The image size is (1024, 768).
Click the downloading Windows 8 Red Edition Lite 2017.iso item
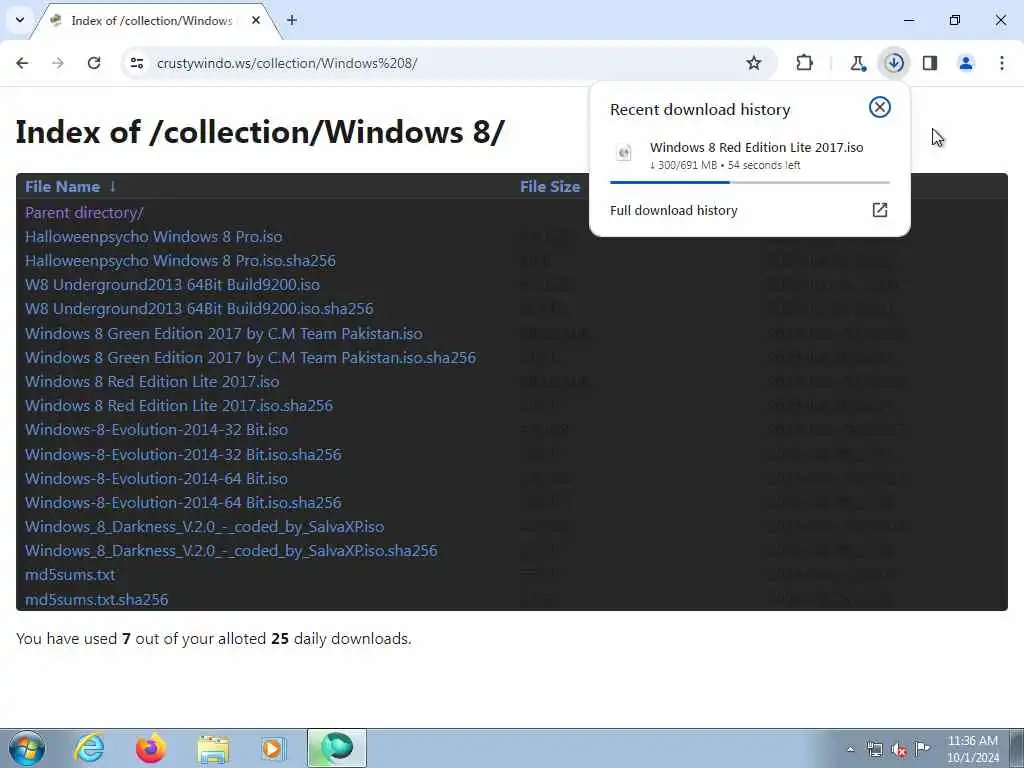click(749, 155)
